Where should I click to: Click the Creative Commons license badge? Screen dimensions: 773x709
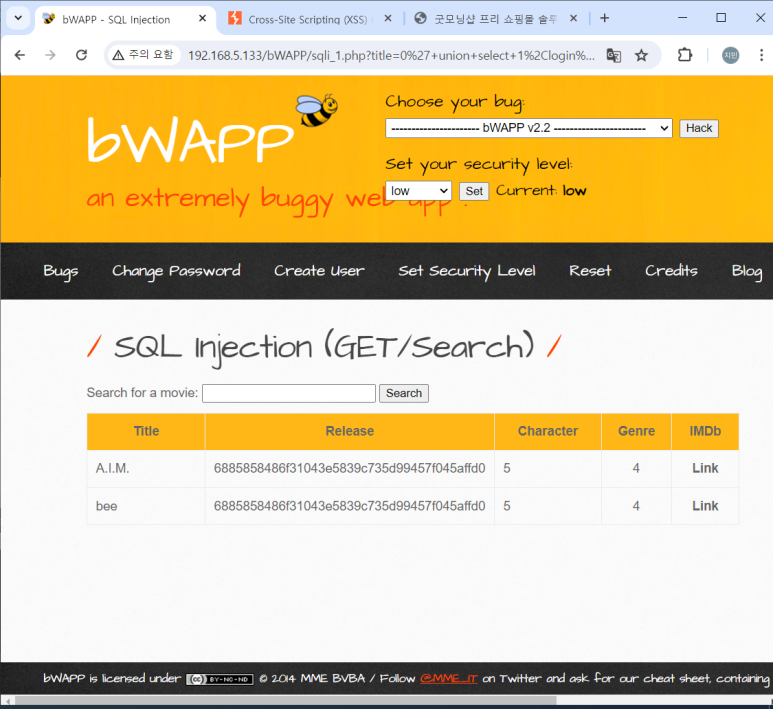220,679
